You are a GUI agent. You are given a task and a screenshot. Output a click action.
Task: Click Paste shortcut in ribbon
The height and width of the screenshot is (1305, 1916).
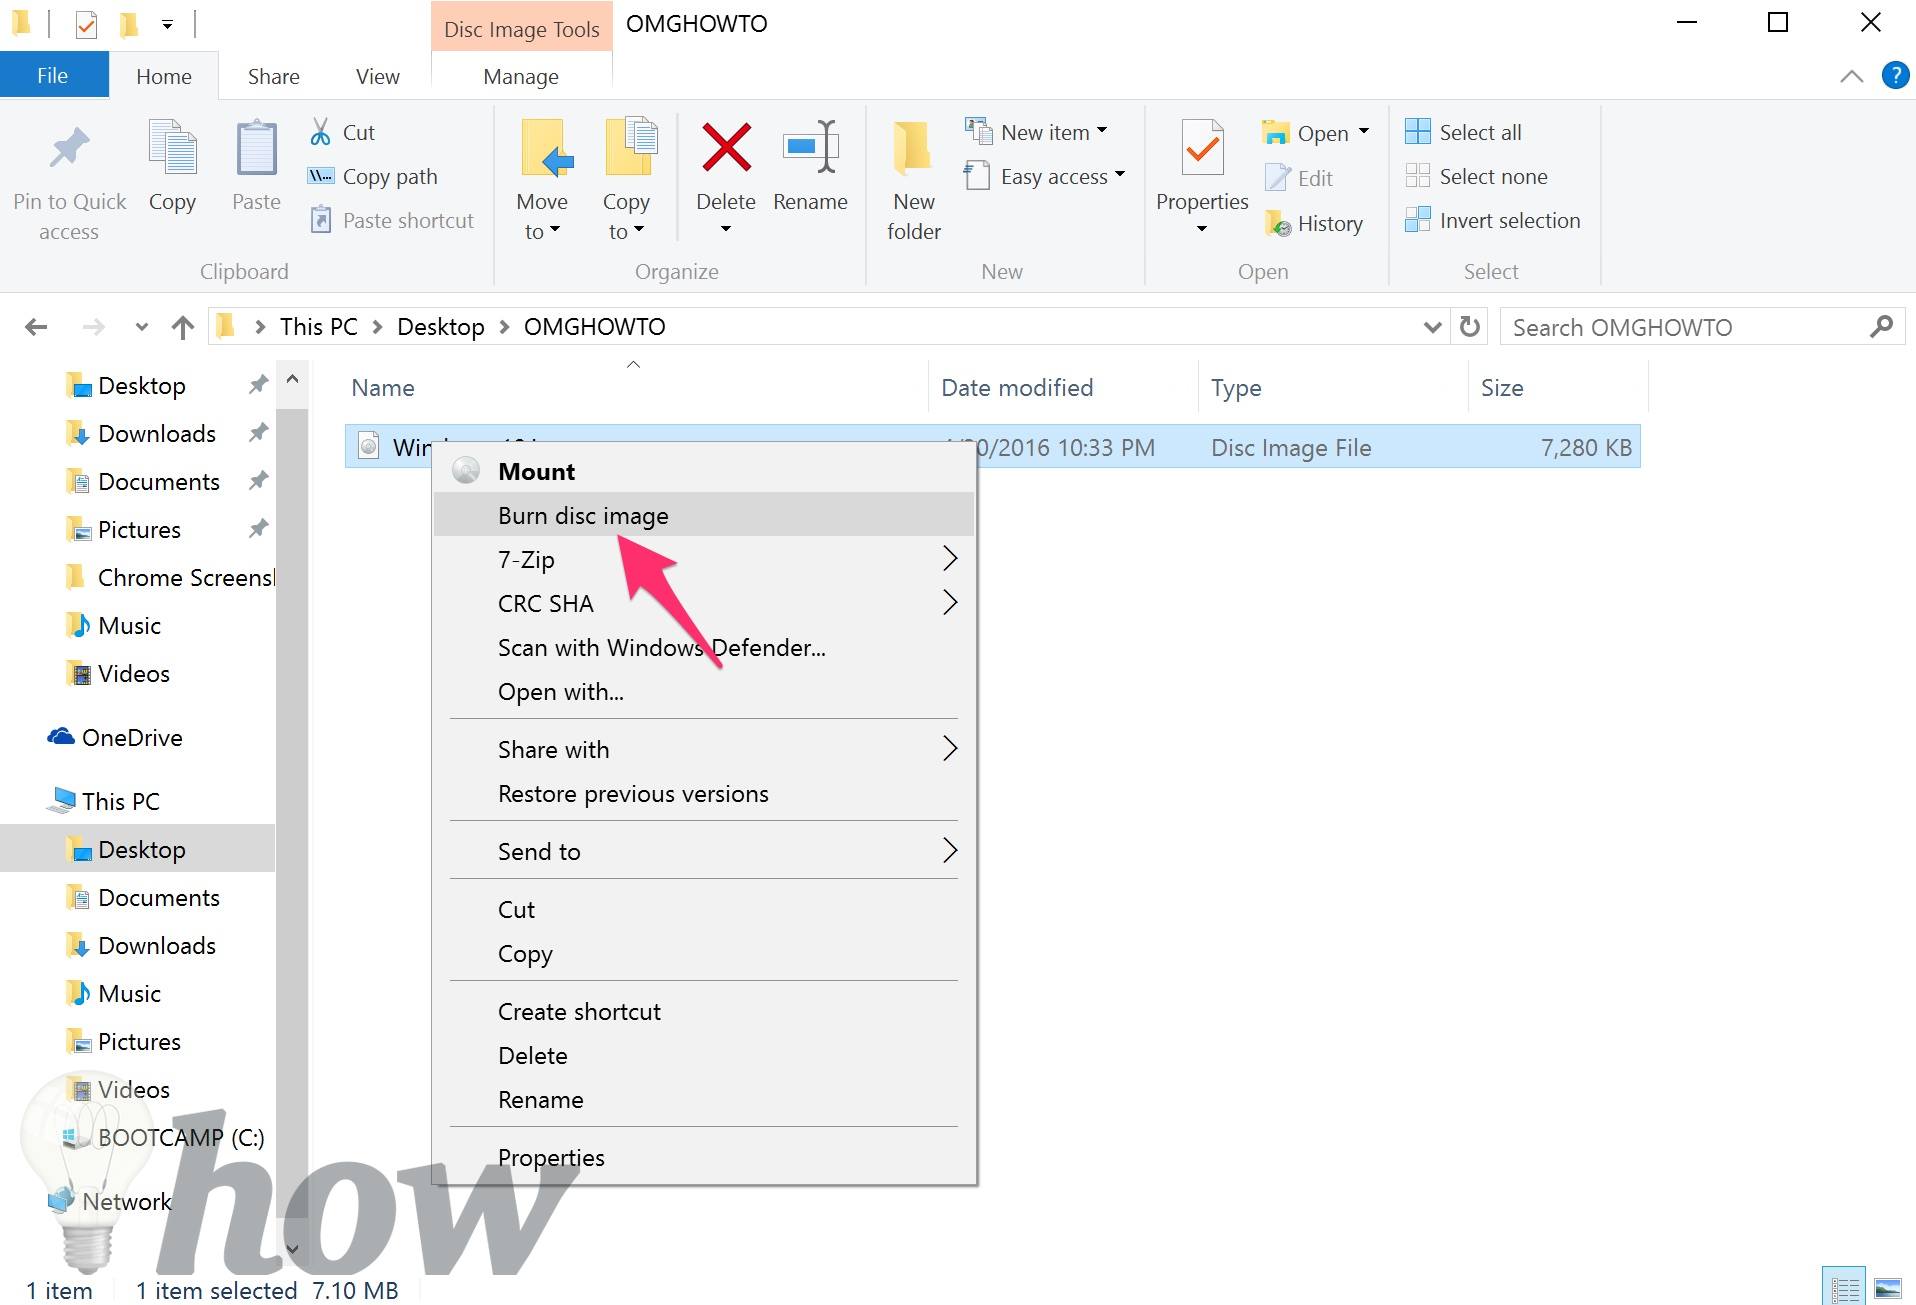point(391,220)
